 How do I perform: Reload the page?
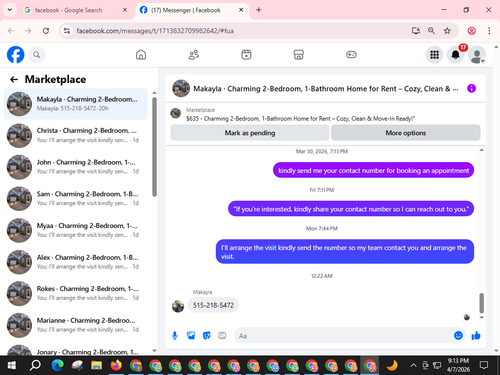point(46,31)
